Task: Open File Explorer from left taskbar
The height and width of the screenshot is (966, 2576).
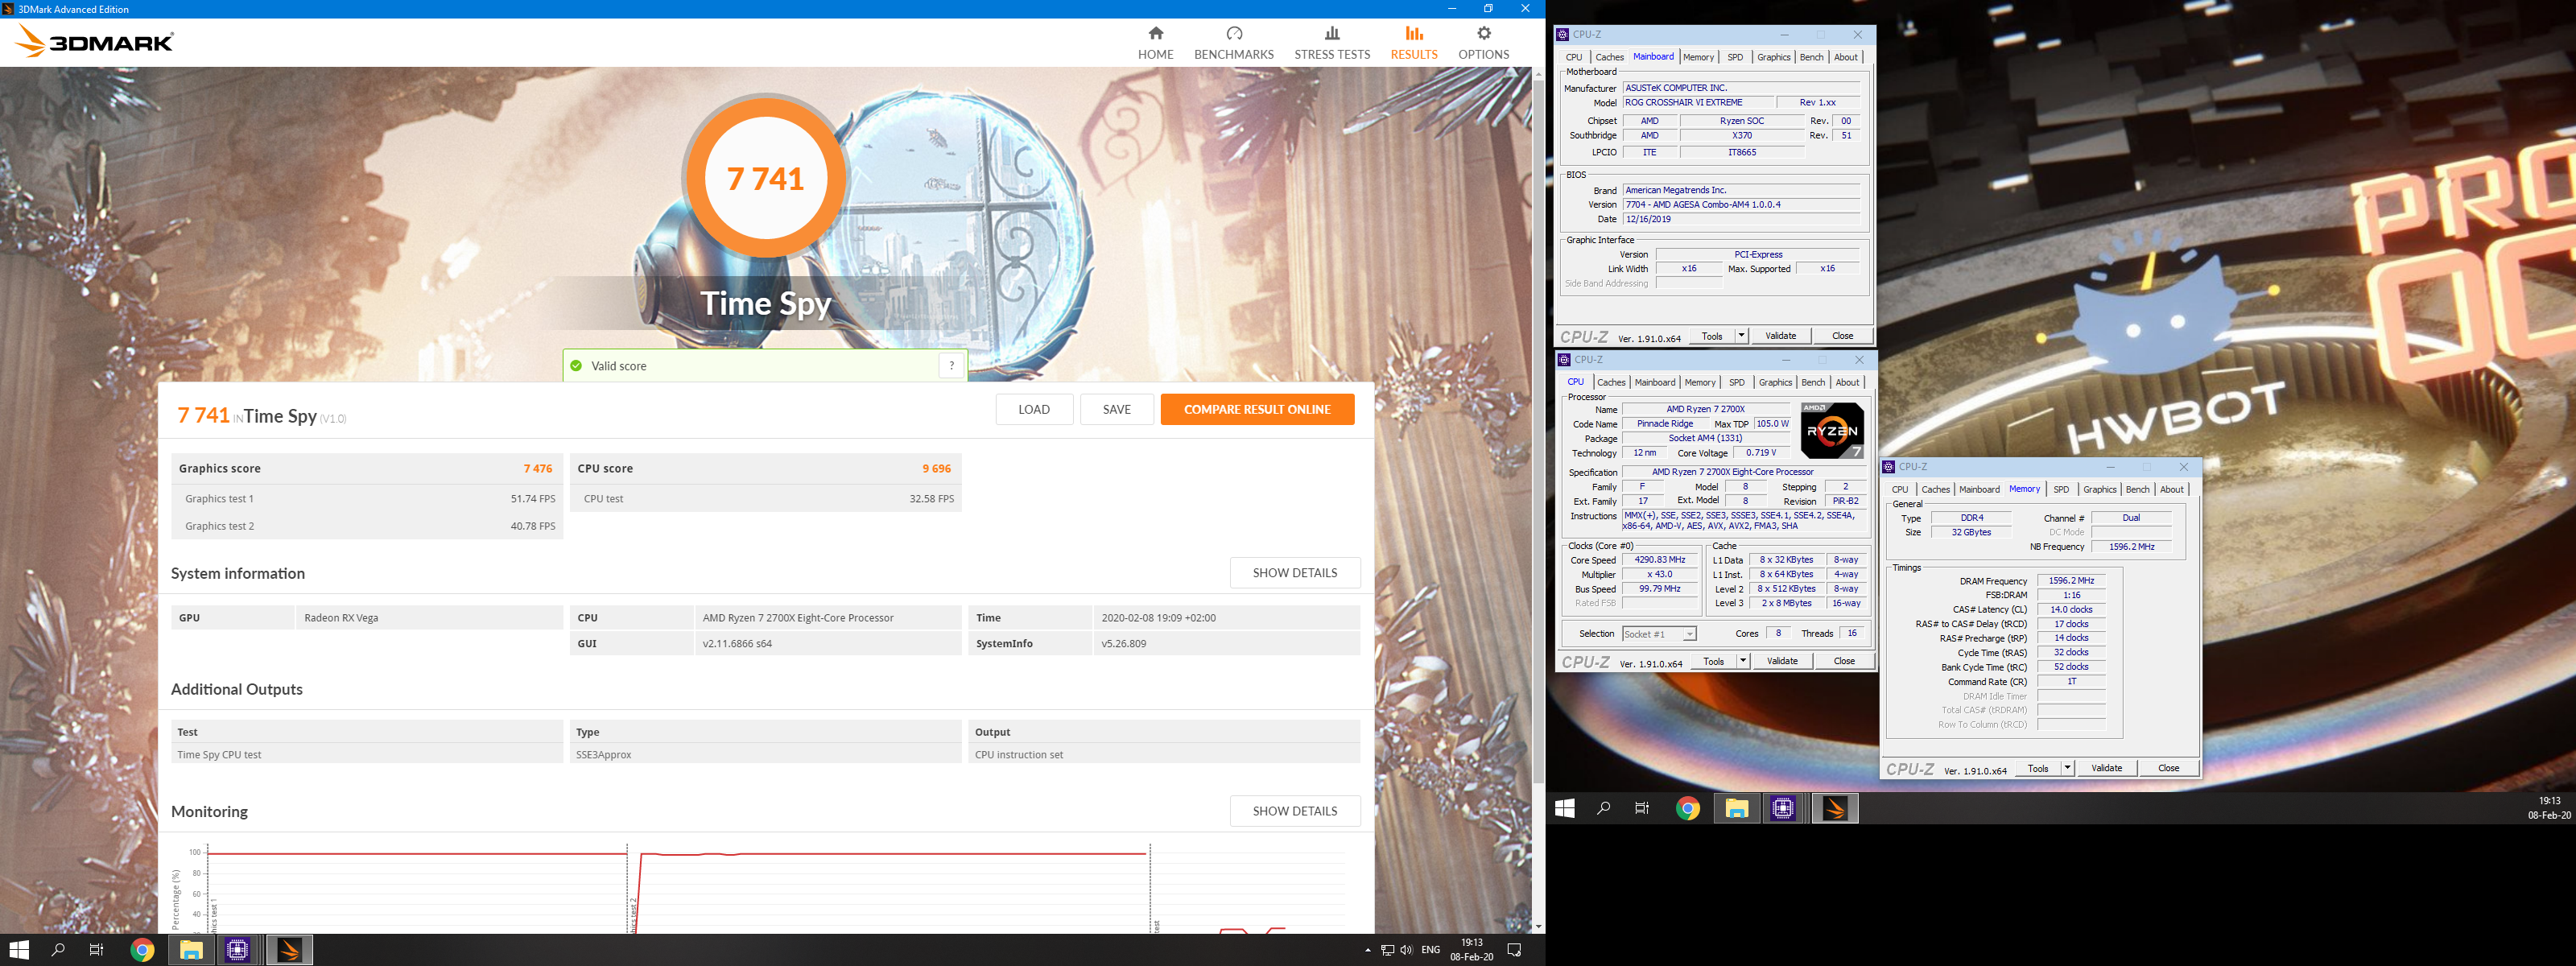Action: point(191,950)
